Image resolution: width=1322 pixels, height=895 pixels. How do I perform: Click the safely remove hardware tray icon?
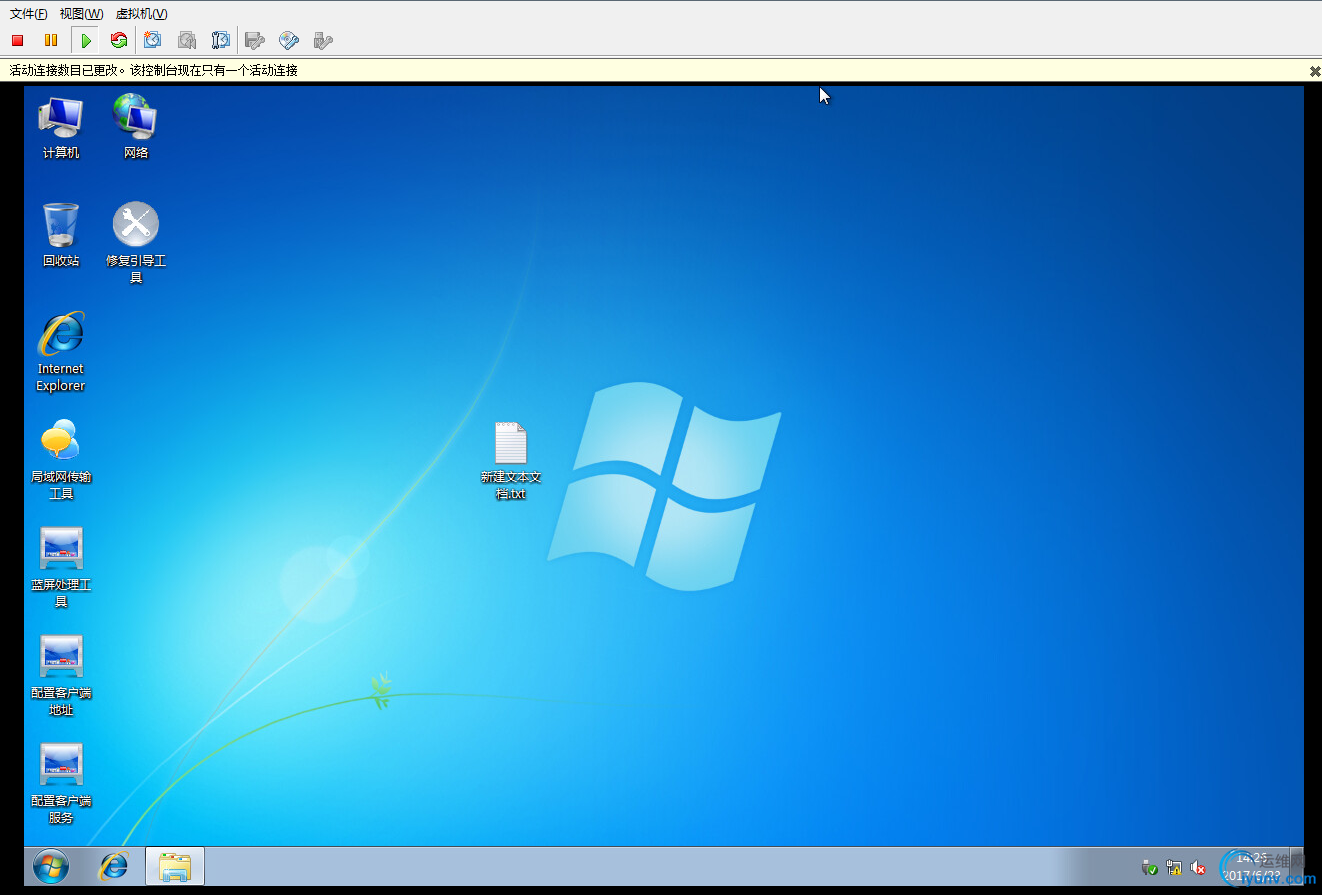click(1150, 868)
